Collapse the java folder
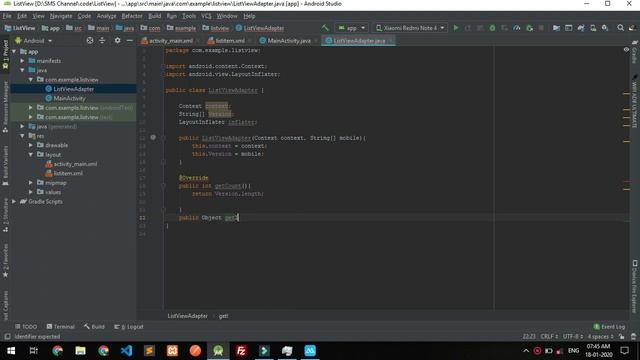 [22, 70]
